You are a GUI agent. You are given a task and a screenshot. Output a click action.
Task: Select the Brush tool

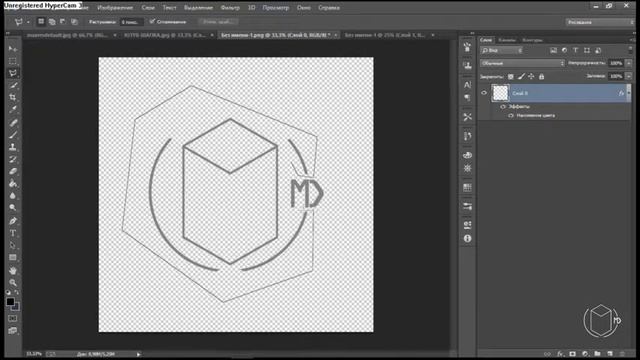(13, 135)
